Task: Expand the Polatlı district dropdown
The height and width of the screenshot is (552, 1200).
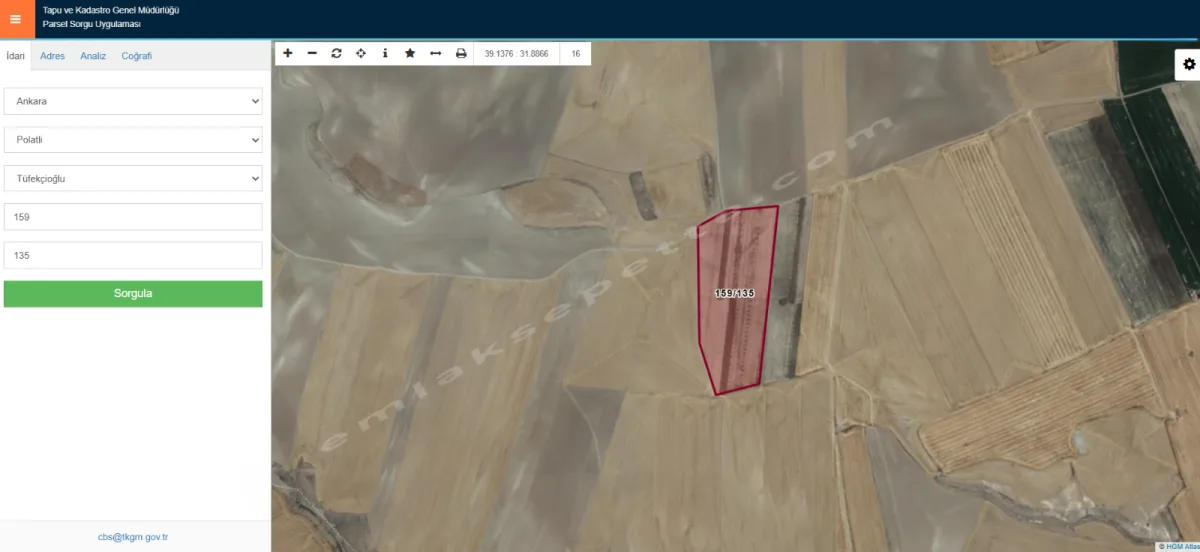Action: [133, 140]
